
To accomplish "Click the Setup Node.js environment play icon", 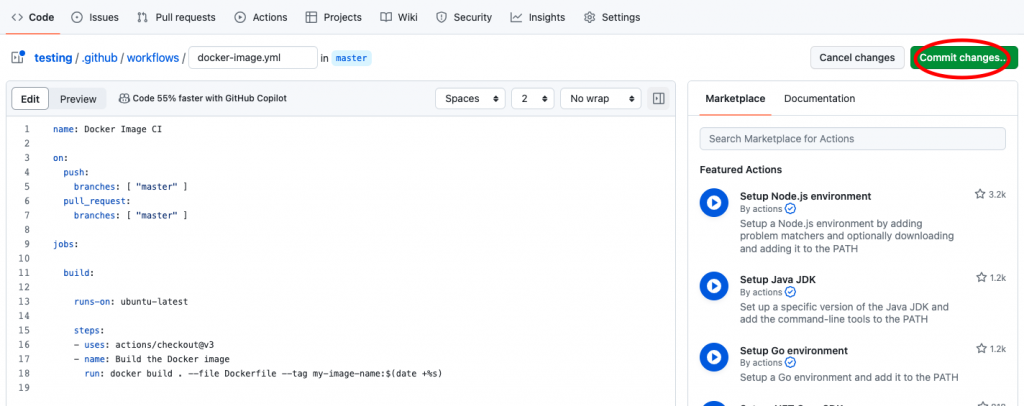I will [713, 202].
